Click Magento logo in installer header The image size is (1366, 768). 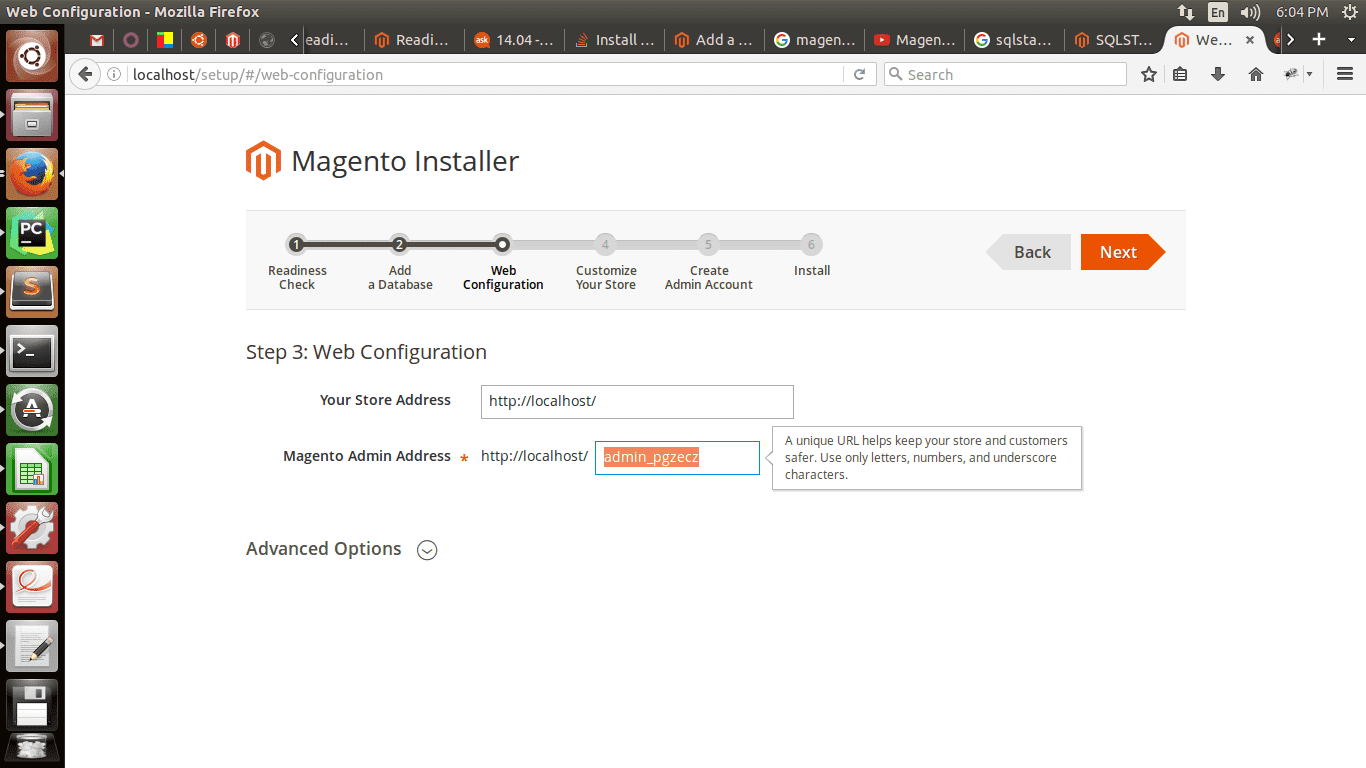point(263,161)
